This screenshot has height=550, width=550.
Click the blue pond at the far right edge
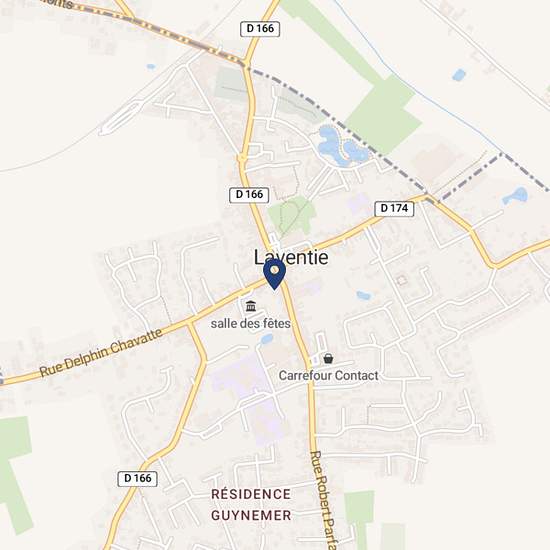(x=515, y=196)
